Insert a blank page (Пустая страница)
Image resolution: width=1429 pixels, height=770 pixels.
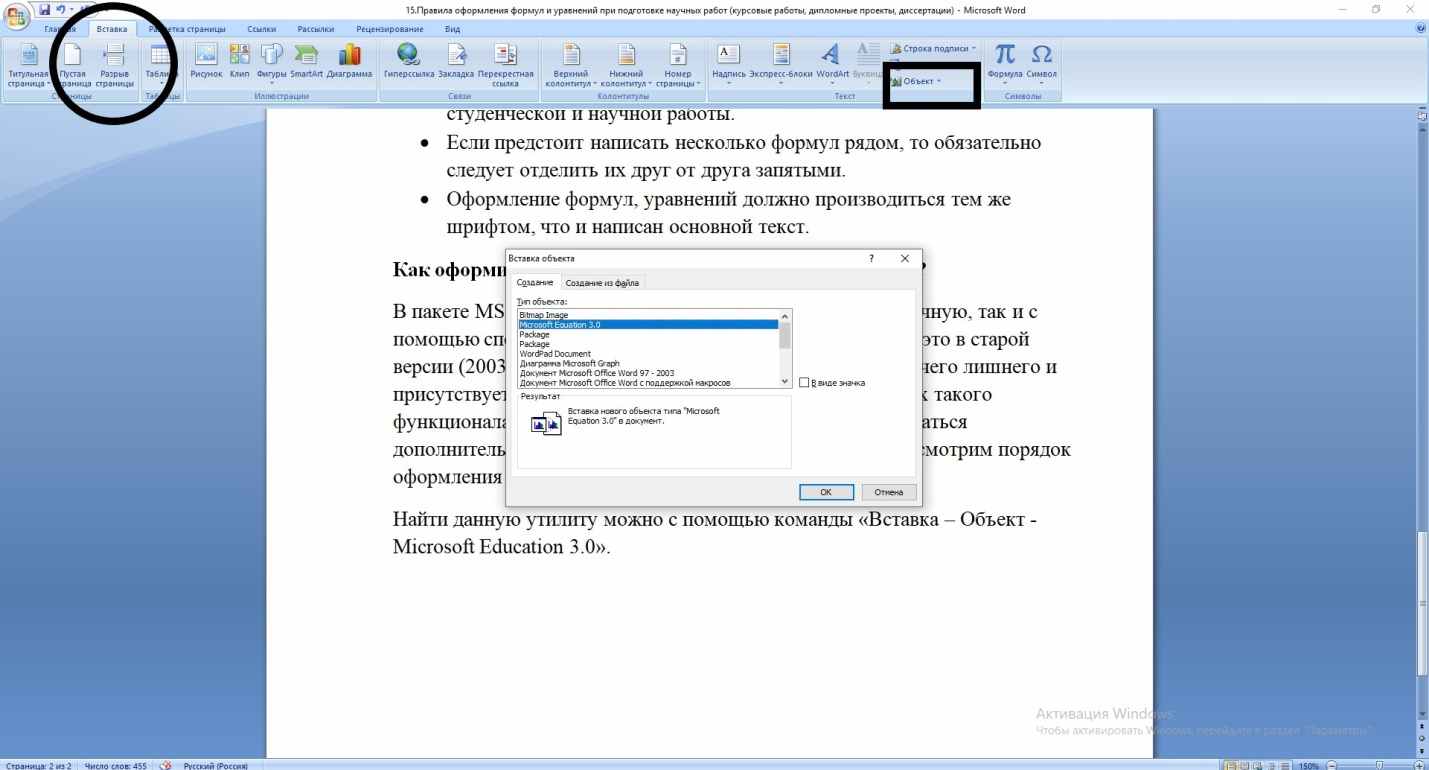[x=74, y=68]
